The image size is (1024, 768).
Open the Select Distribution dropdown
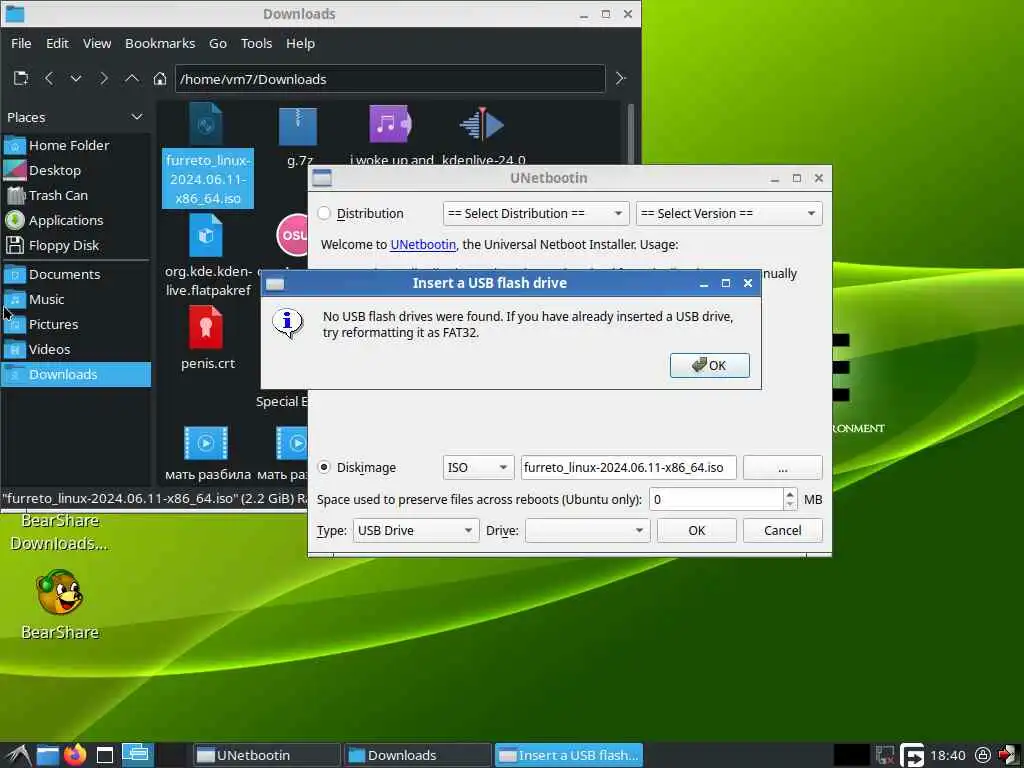click(x=536, y=214)
